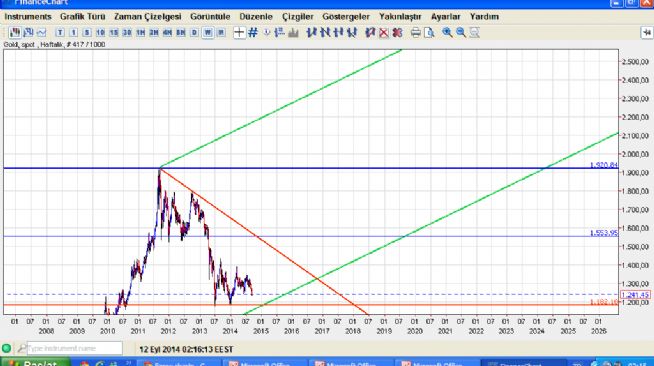Toggle the volume histogram icon
This screenshot has height=366, width=654.
point(293,33)
